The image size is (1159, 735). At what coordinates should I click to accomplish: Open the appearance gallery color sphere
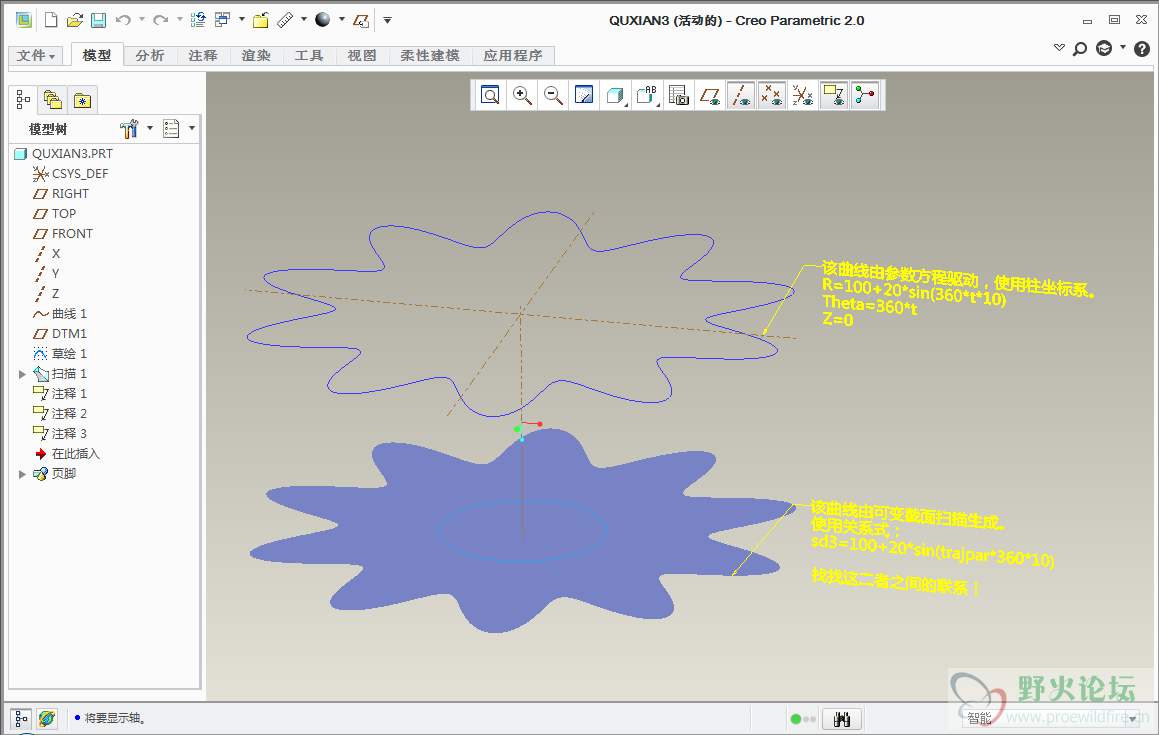pyautogui.click(x=322, y=20)
